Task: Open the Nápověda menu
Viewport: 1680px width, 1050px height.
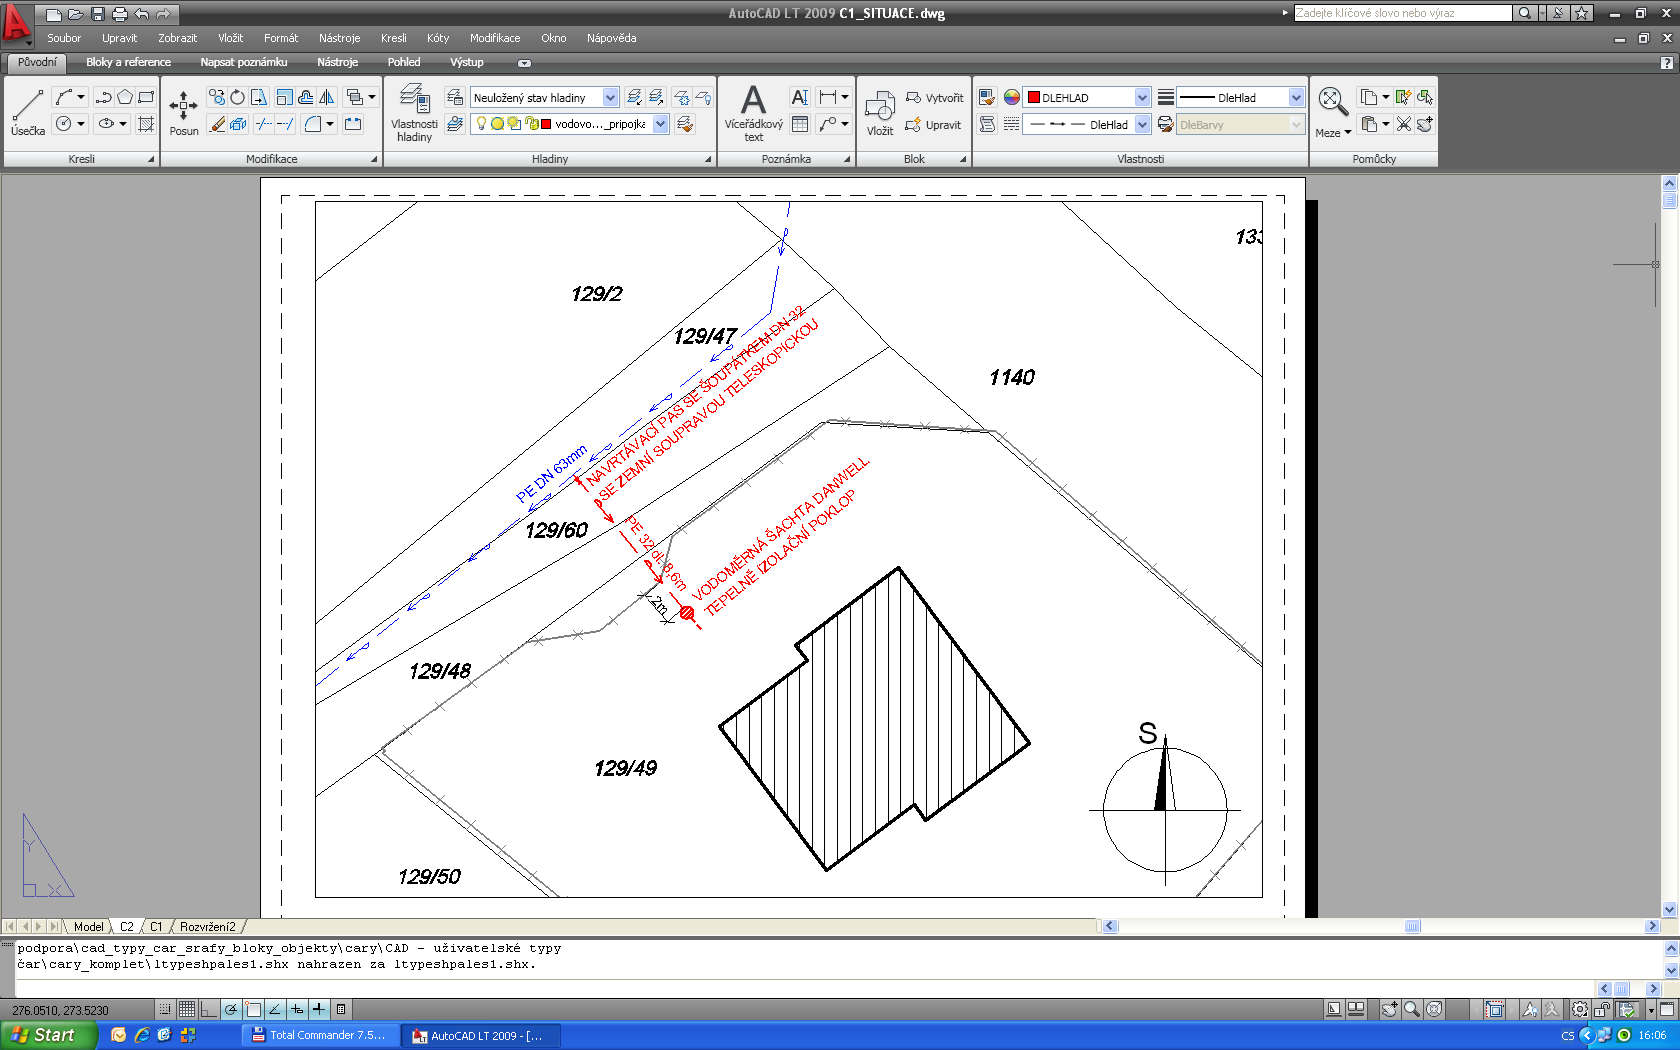Action: tap(612, 38)
